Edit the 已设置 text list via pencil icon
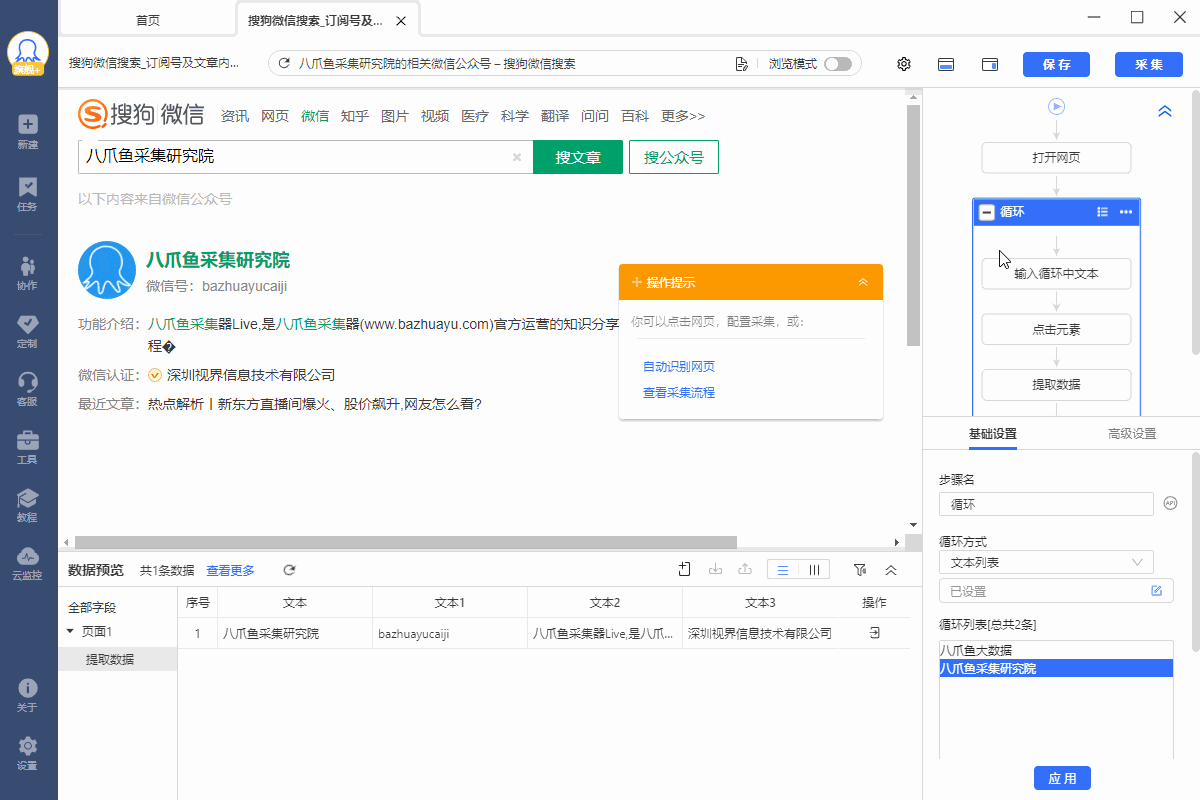 tap(1156, 591)
